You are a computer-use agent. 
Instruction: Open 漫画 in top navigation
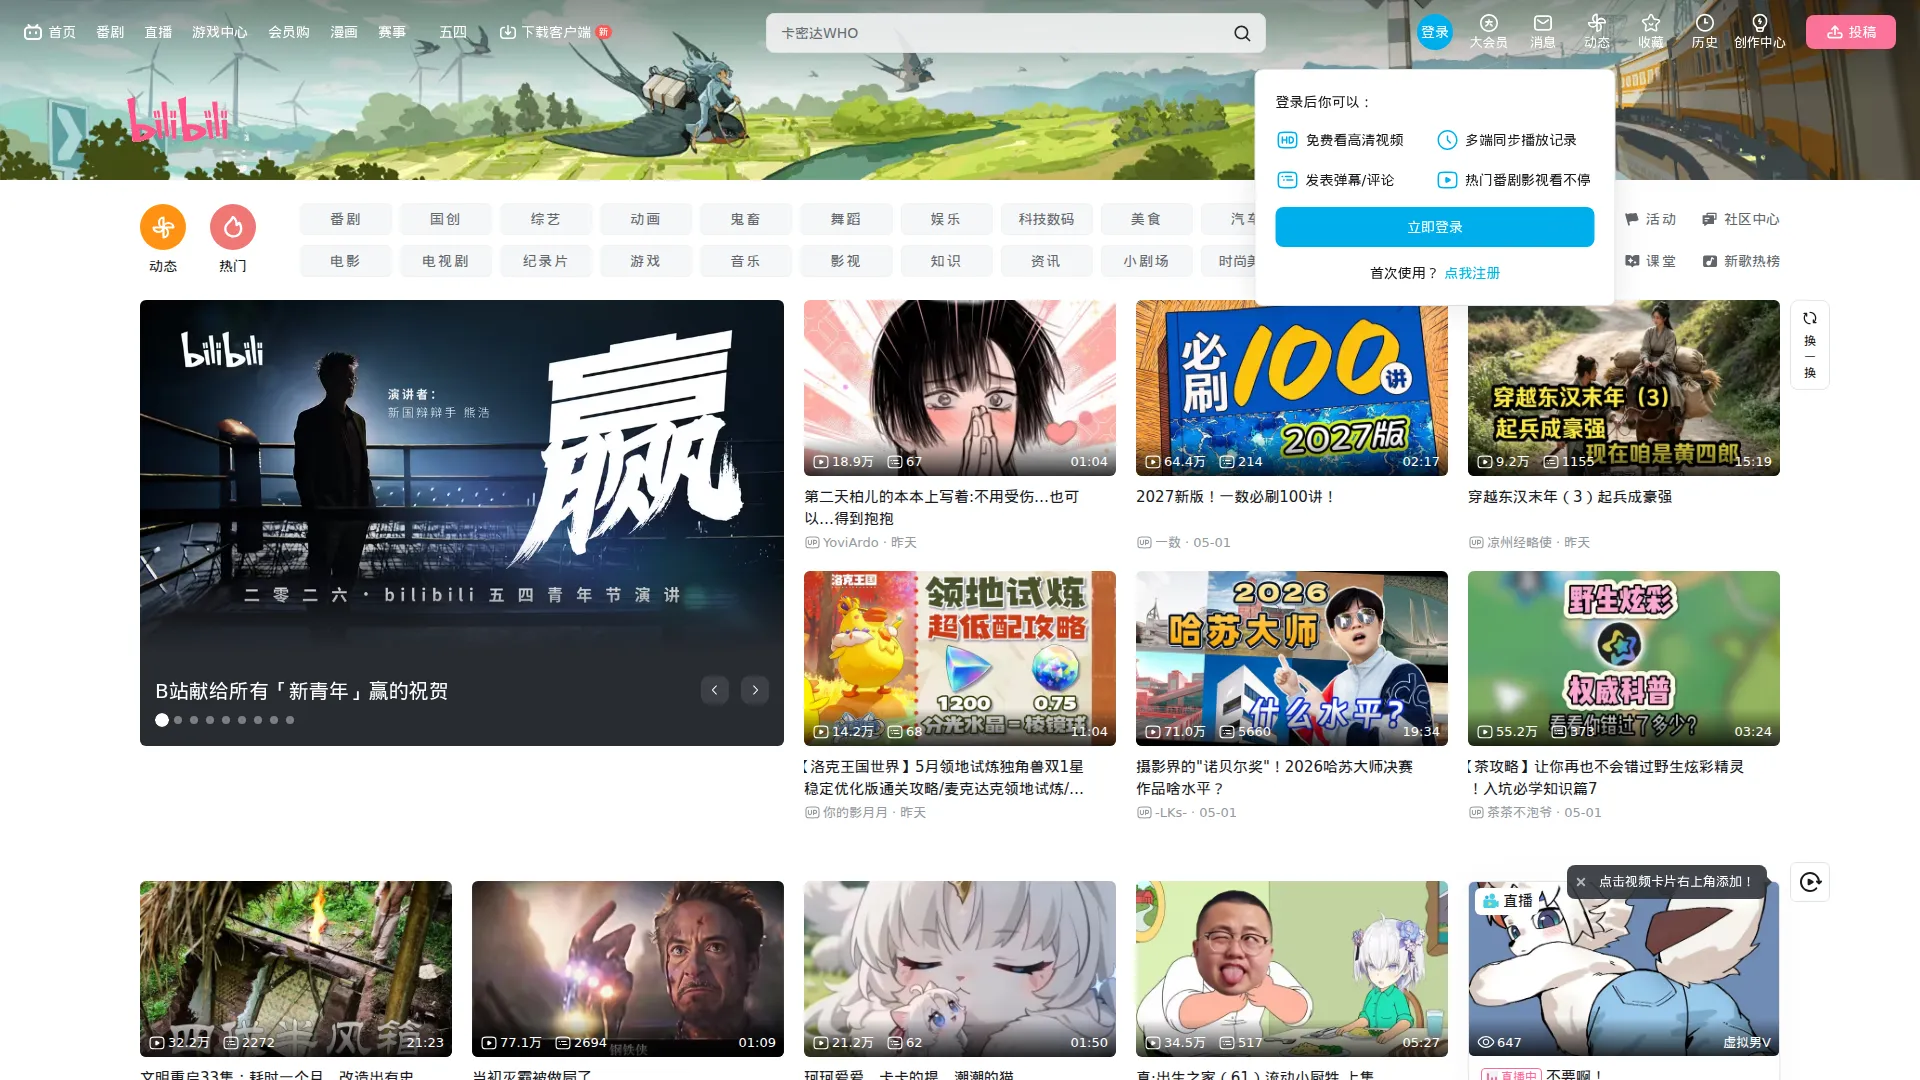tap(344, 32)
